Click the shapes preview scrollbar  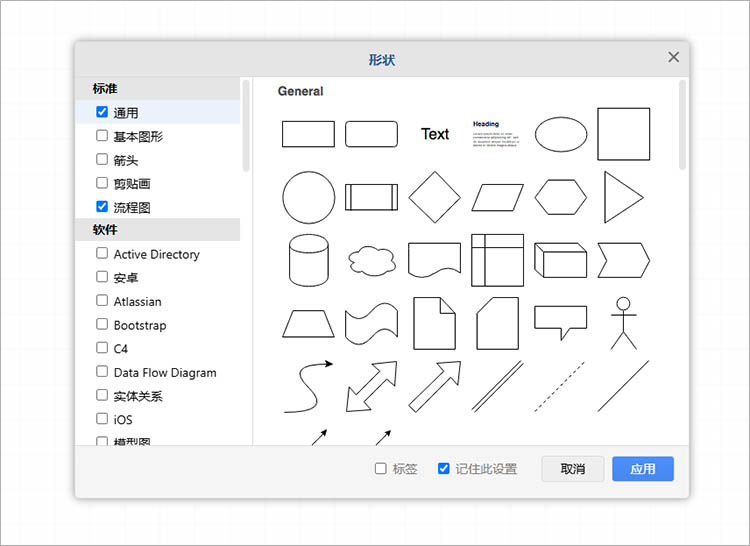tap(682, 124)
